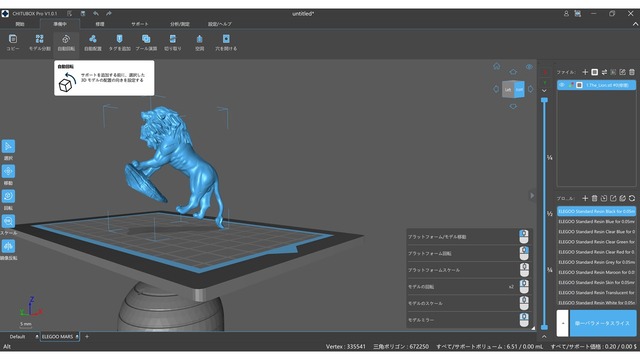Select ELEGOO Standard Resin Grey profile
Viewport: 640px width, 360px height.
[596, 262]
